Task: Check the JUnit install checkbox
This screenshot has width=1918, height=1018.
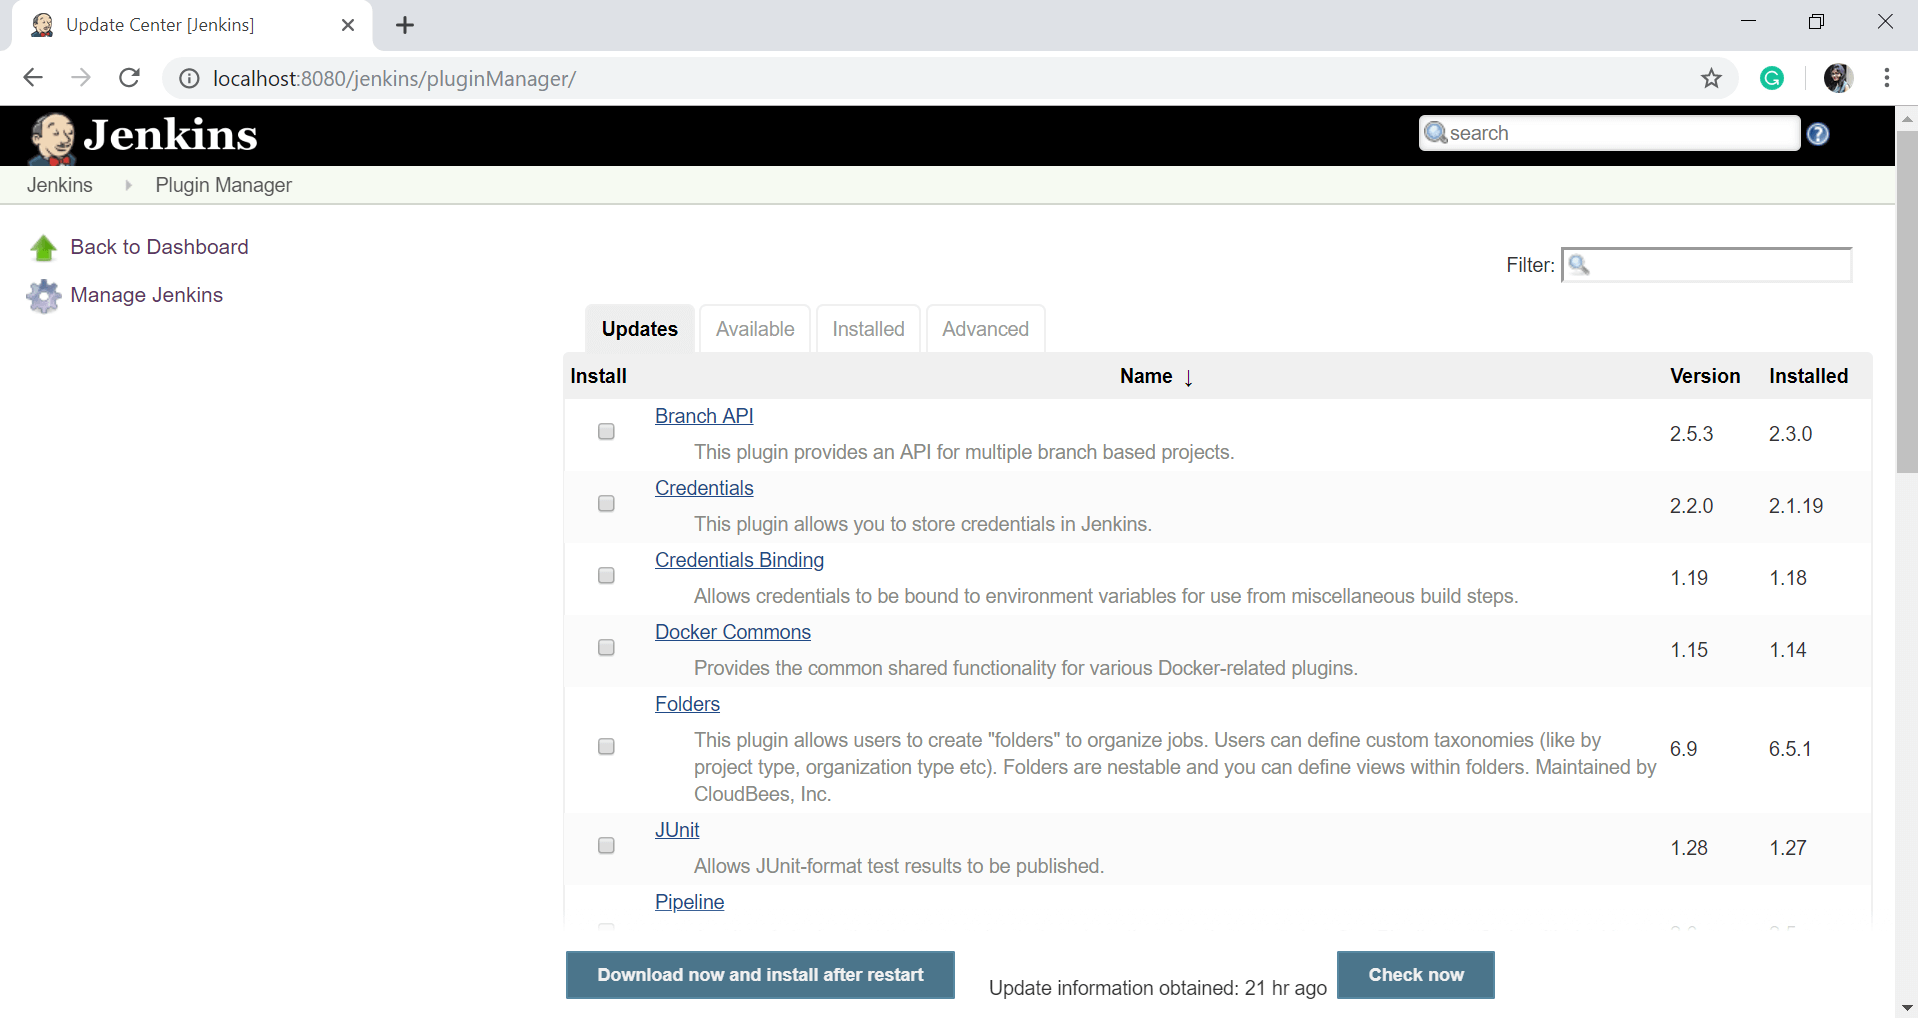Action: (x=606, y=845)
